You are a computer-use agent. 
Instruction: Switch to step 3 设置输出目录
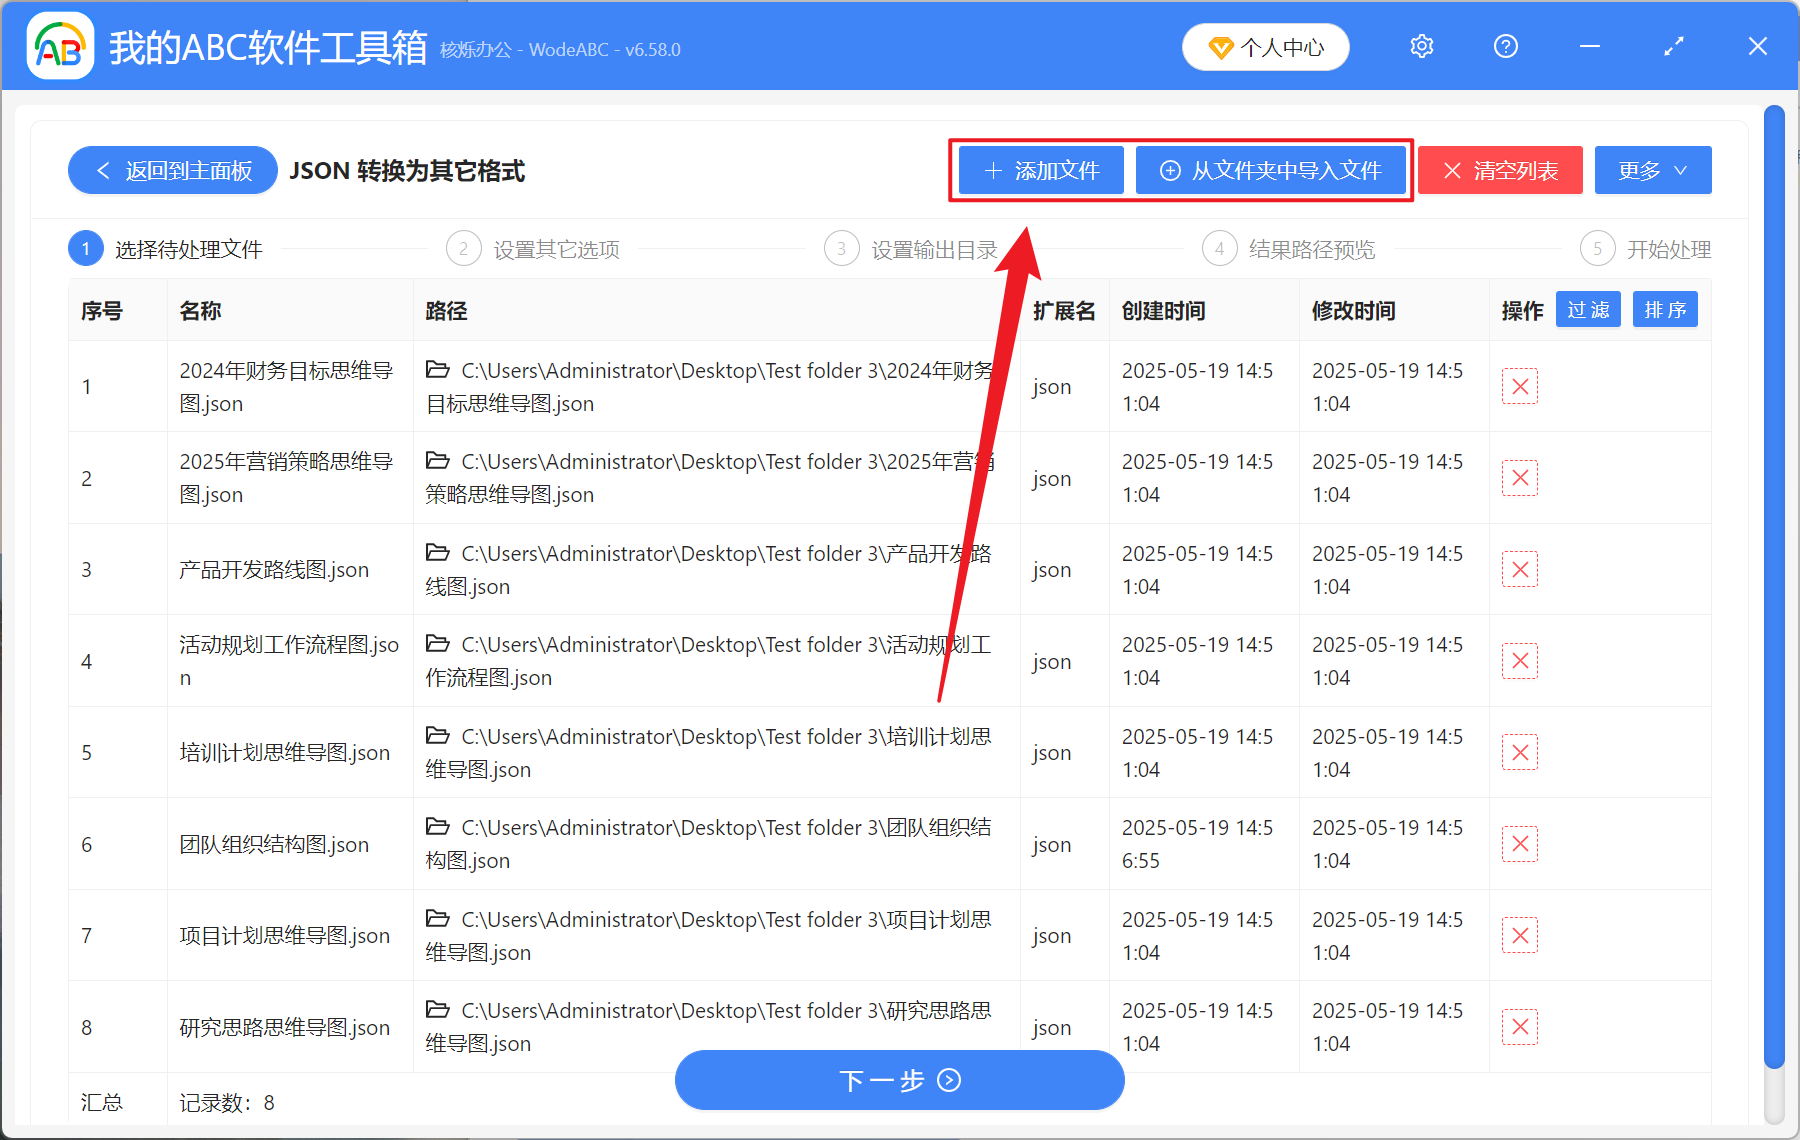click(910, 248)
